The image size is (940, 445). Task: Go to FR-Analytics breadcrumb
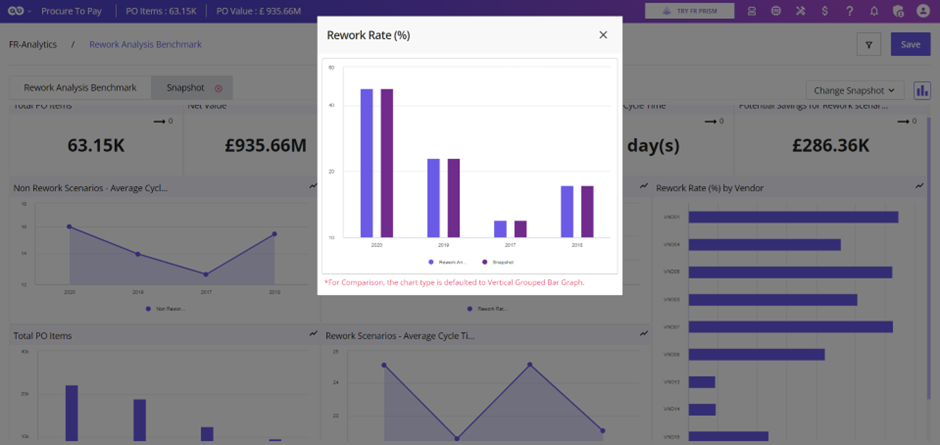coord(33,44)
